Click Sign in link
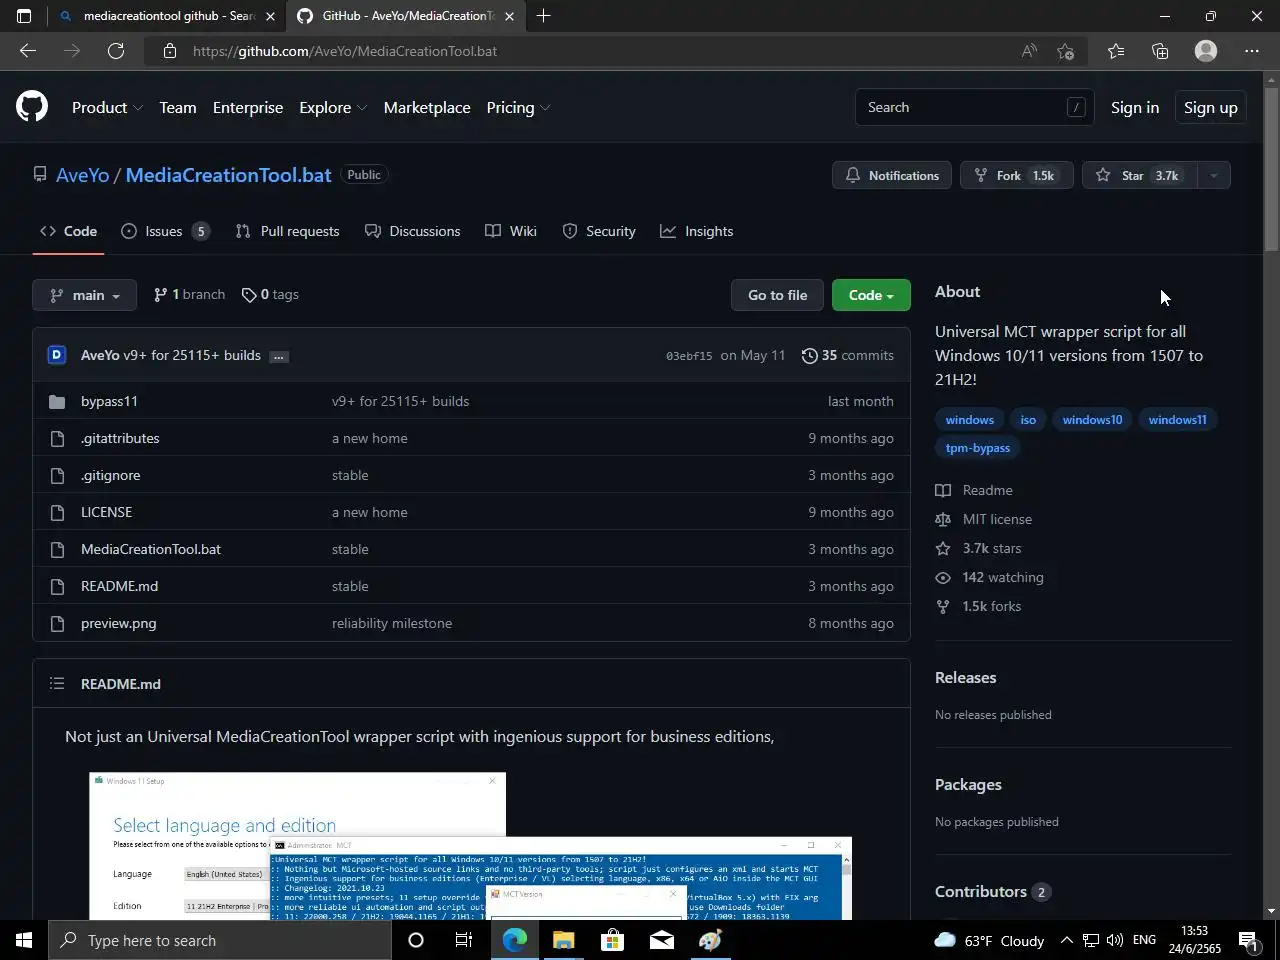 (x=1135, y=107)
